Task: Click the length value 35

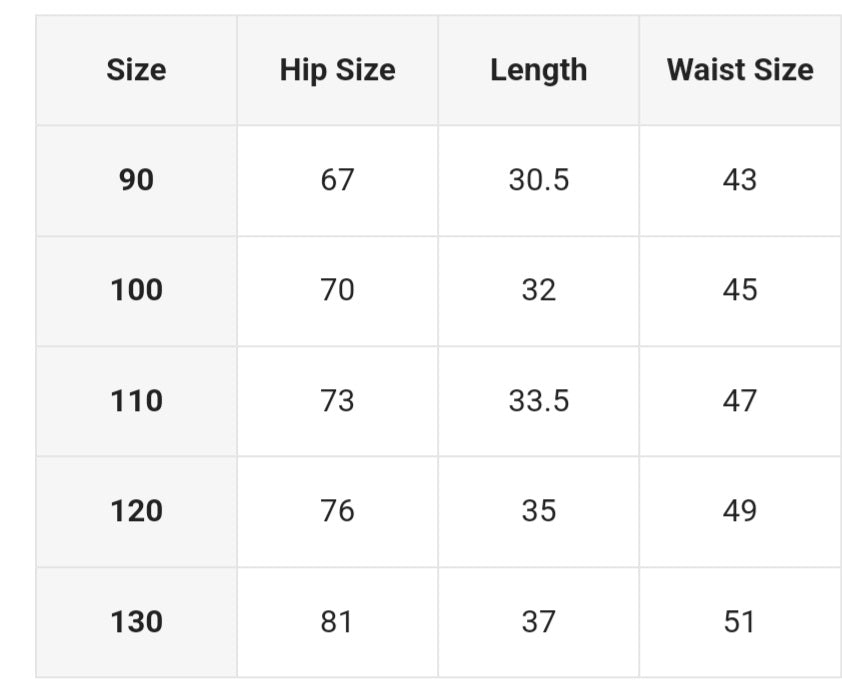Action: (538, 511)
